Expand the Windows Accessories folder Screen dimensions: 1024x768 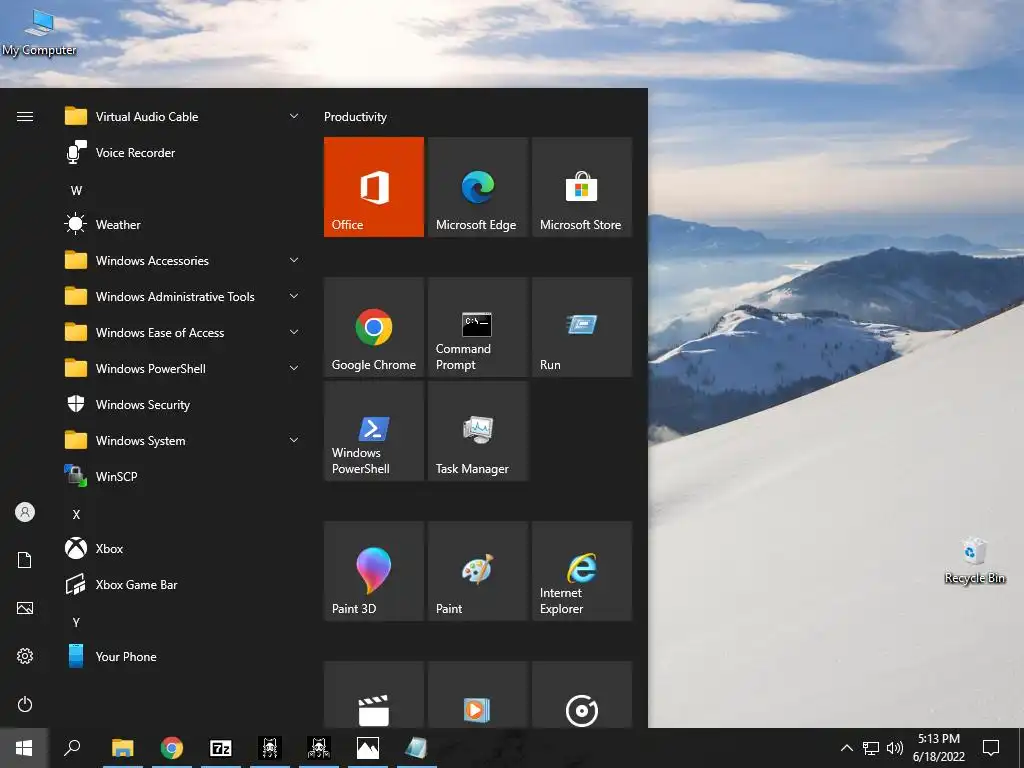(183, 261)
